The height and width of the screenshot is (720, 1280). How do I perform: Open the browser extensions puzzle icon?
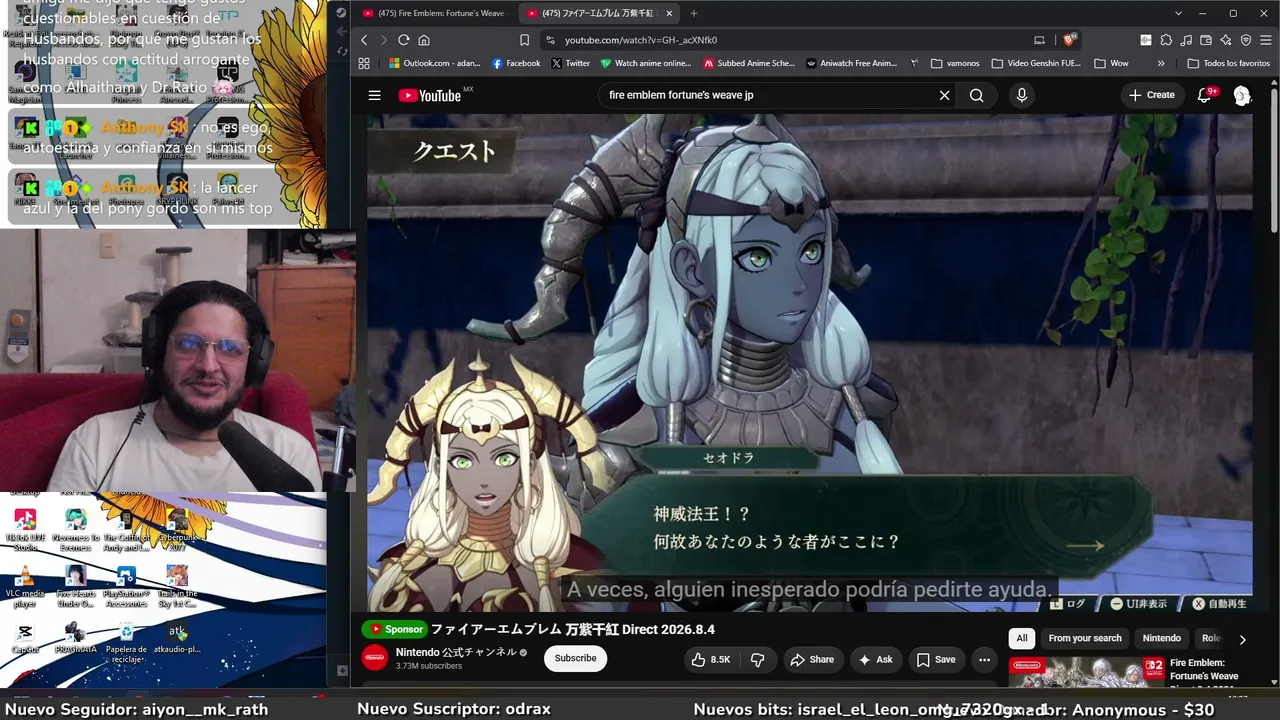(1166, 40)
